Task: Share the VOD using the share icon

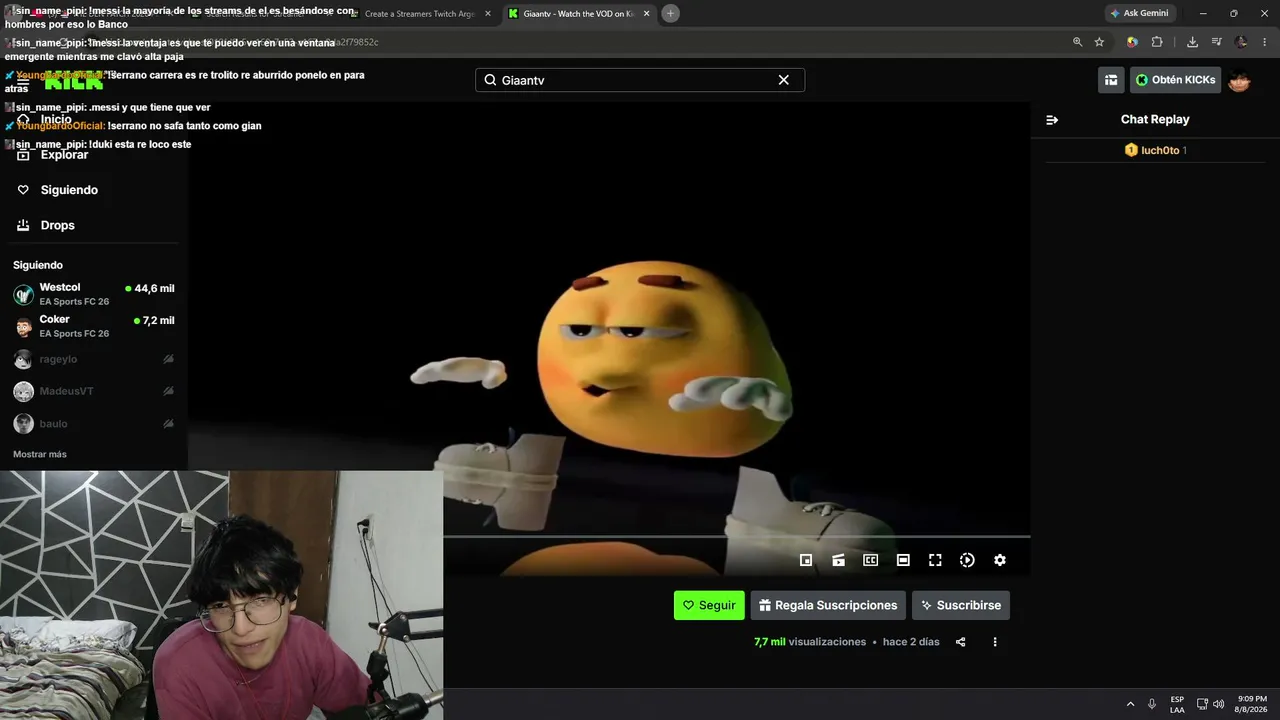Action: tap(961, 642)
